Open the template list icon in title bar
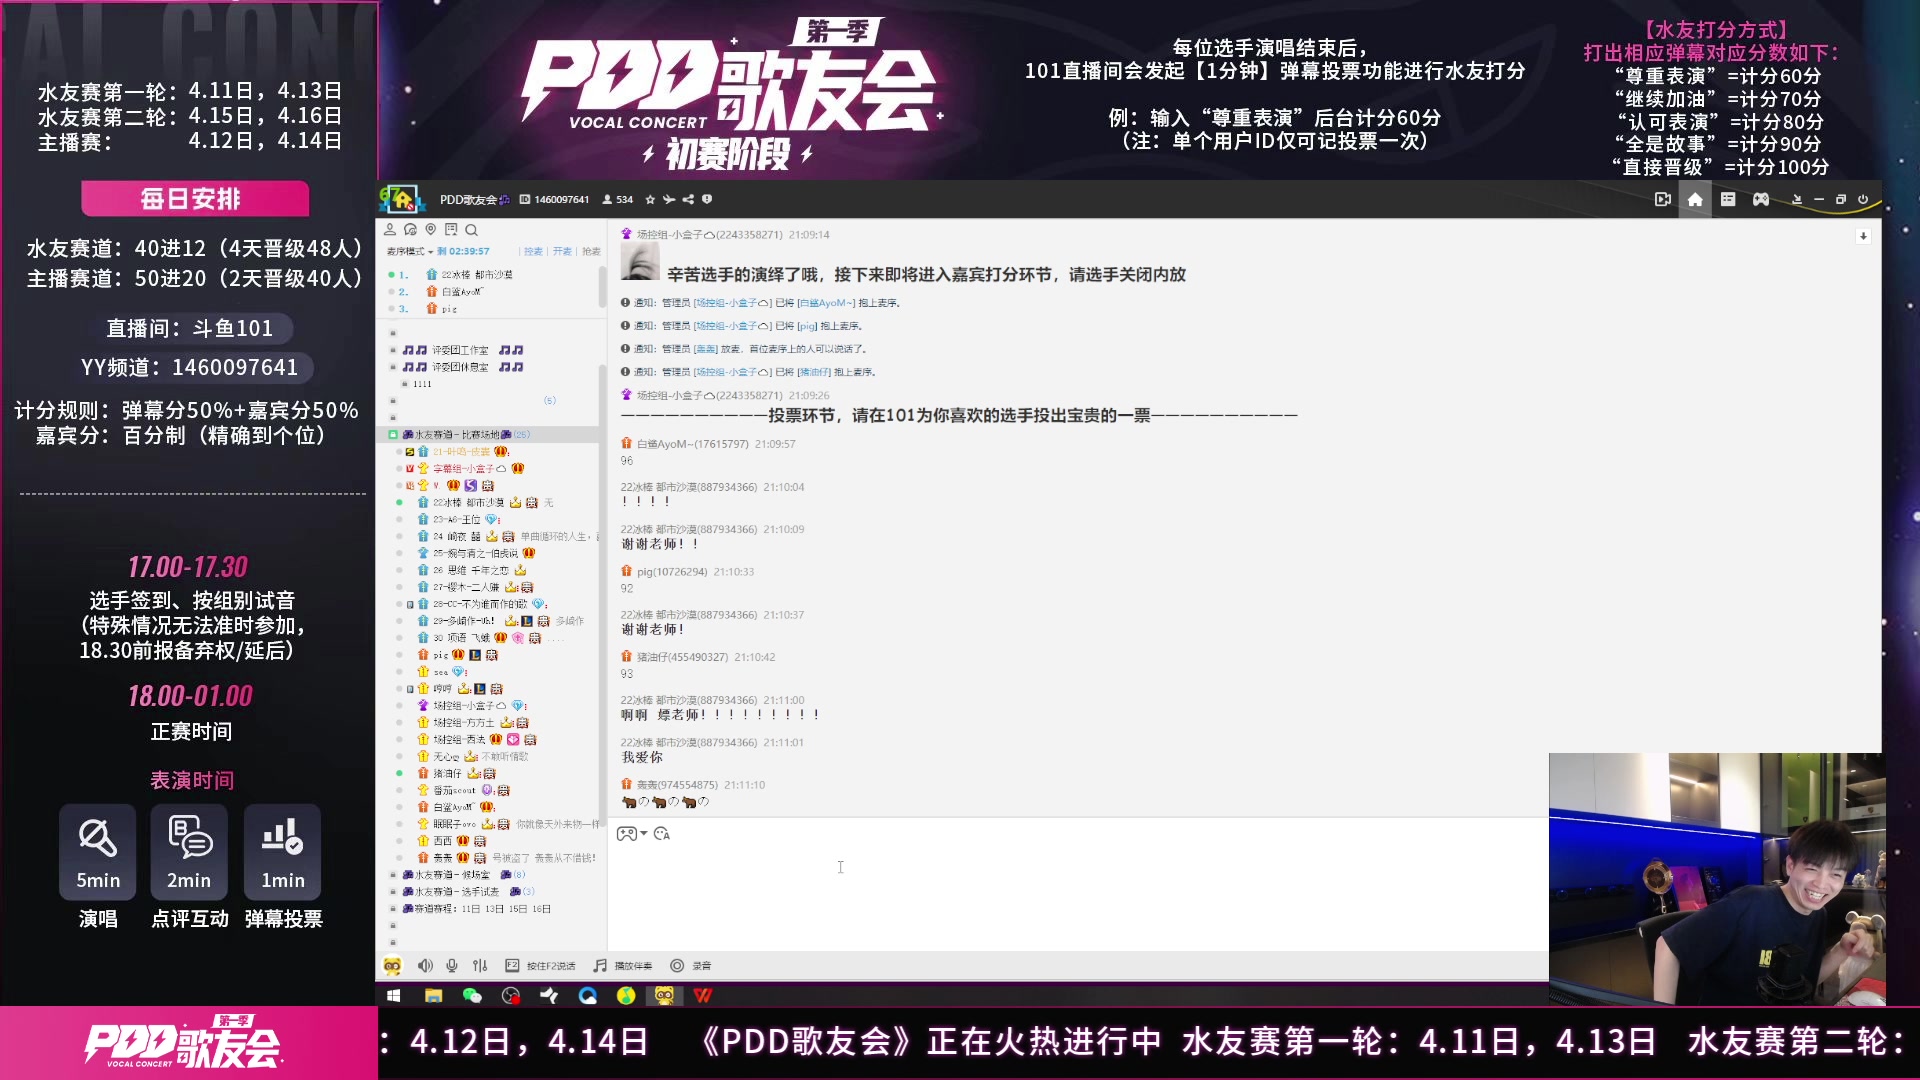This screenshot has width=1920, height=1080. point(1728,200)
